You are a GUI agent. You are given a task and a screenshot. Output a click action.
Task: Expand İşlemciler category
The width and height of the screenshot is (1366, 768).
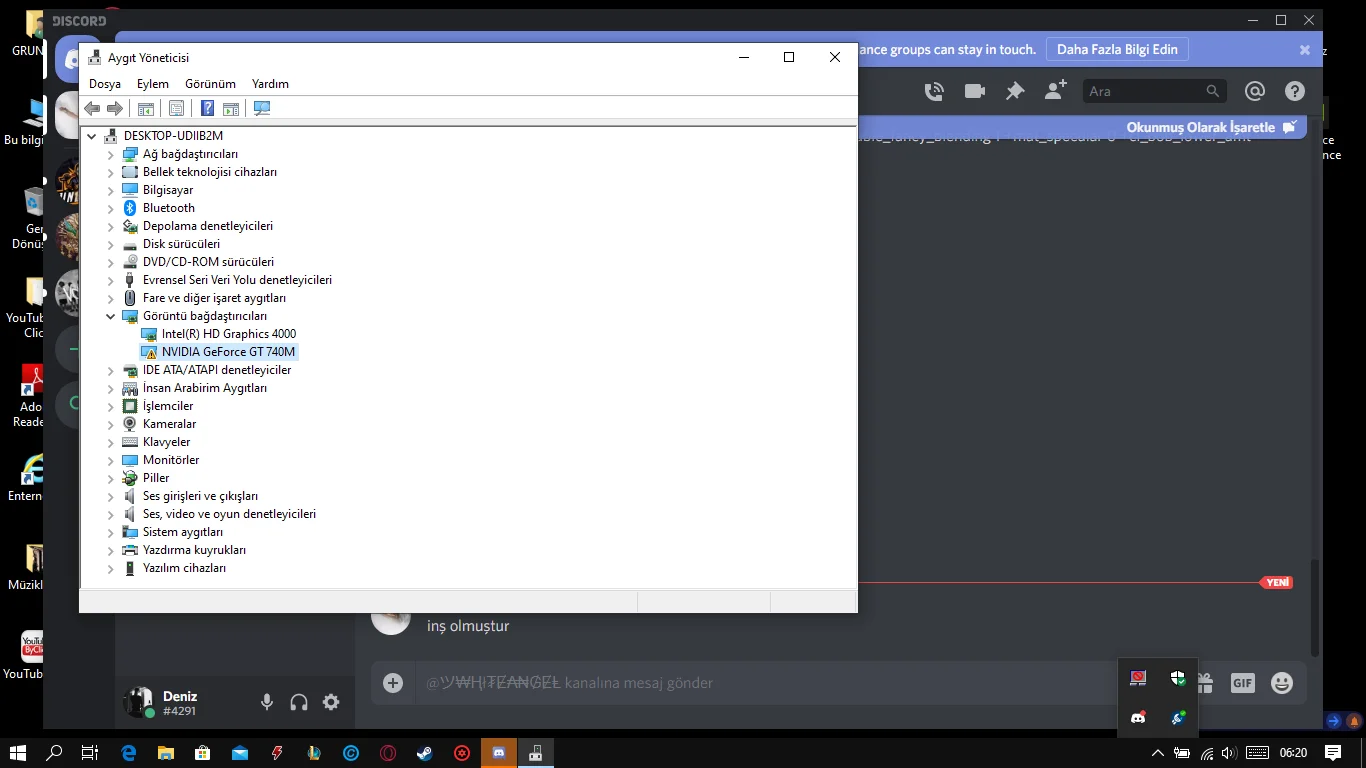coord(111,406)
